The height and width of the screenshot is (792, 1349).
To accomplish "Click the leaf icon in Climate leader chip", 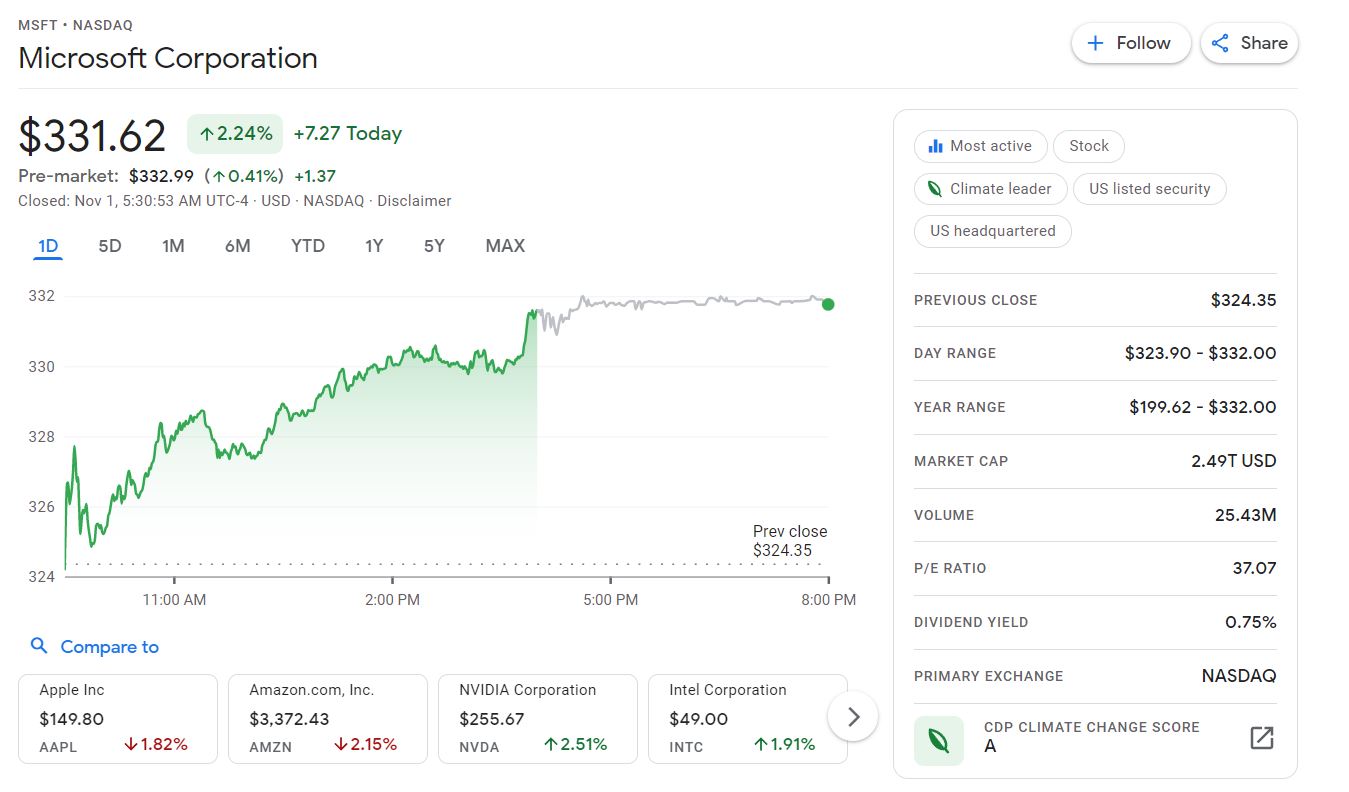I will point(935,188).
